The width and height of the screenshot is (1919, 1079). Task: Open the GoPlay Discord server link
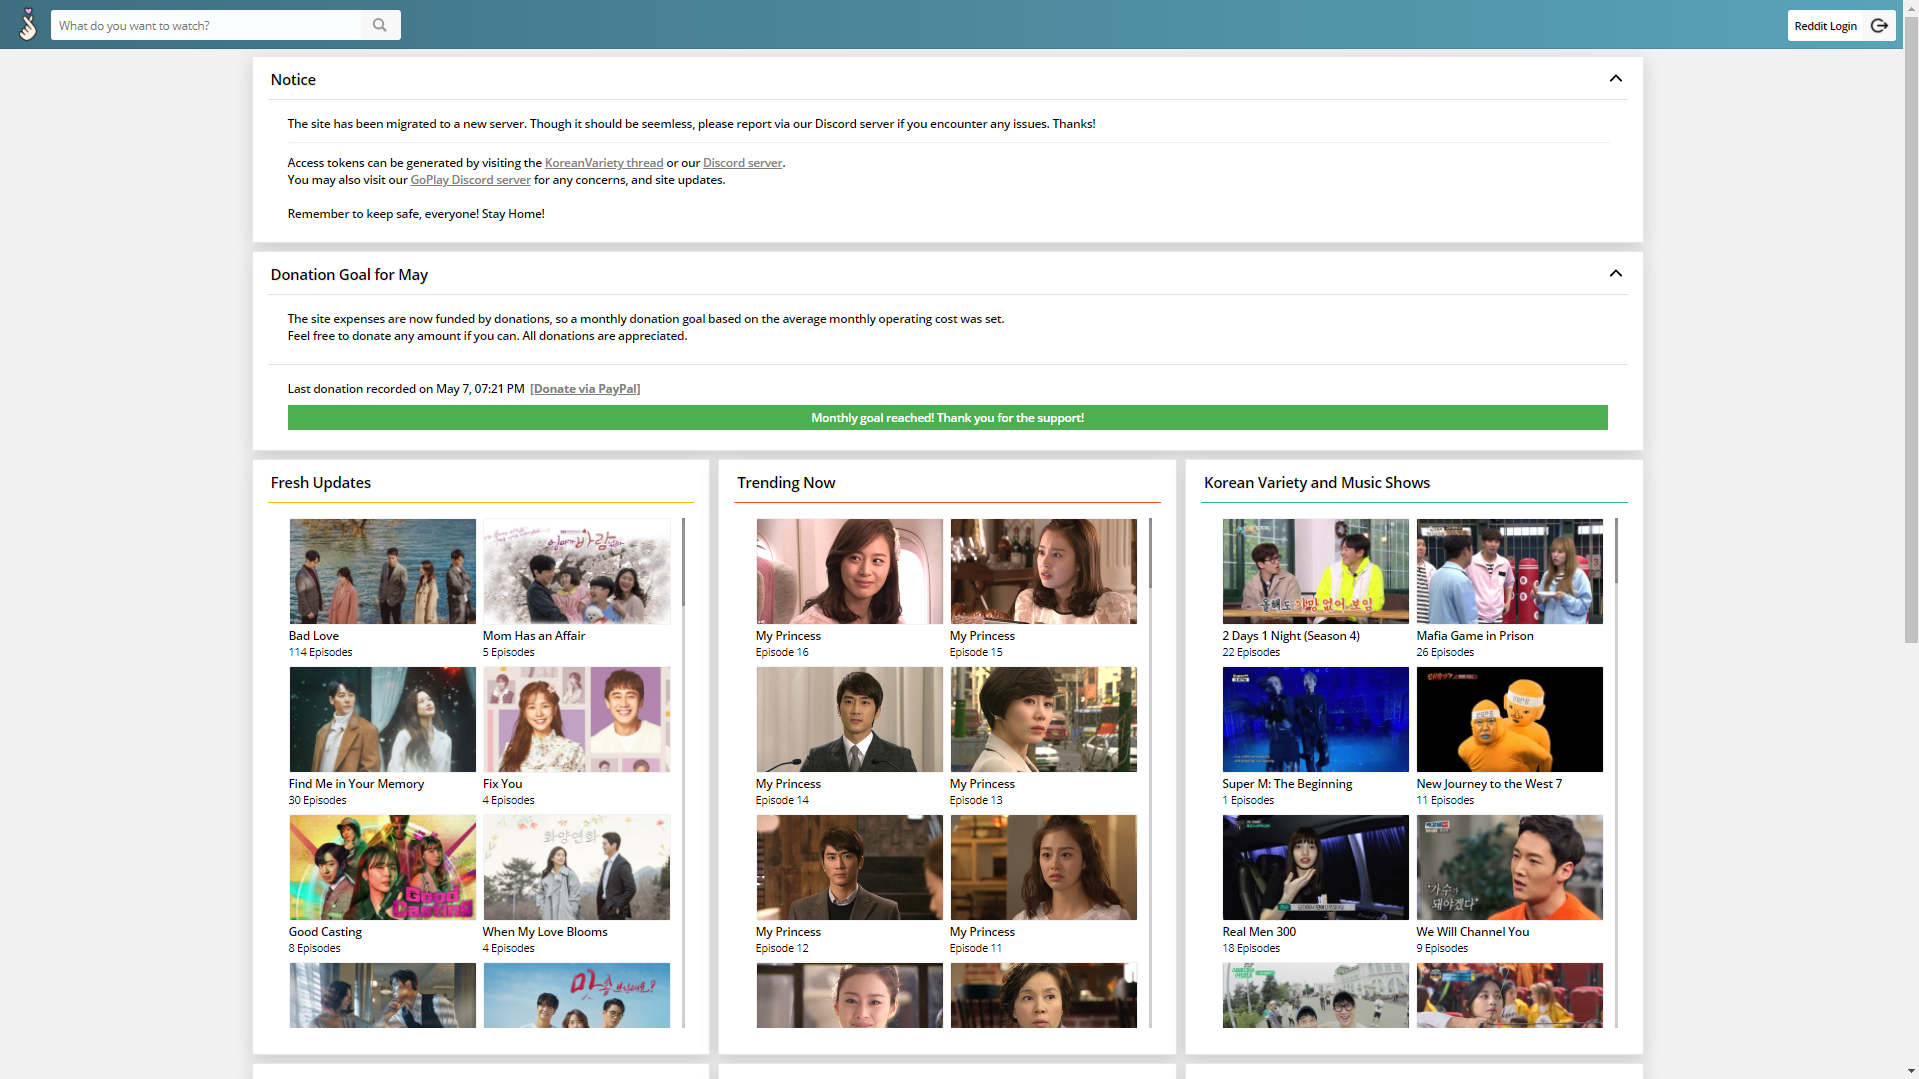(x=470, y=180)
